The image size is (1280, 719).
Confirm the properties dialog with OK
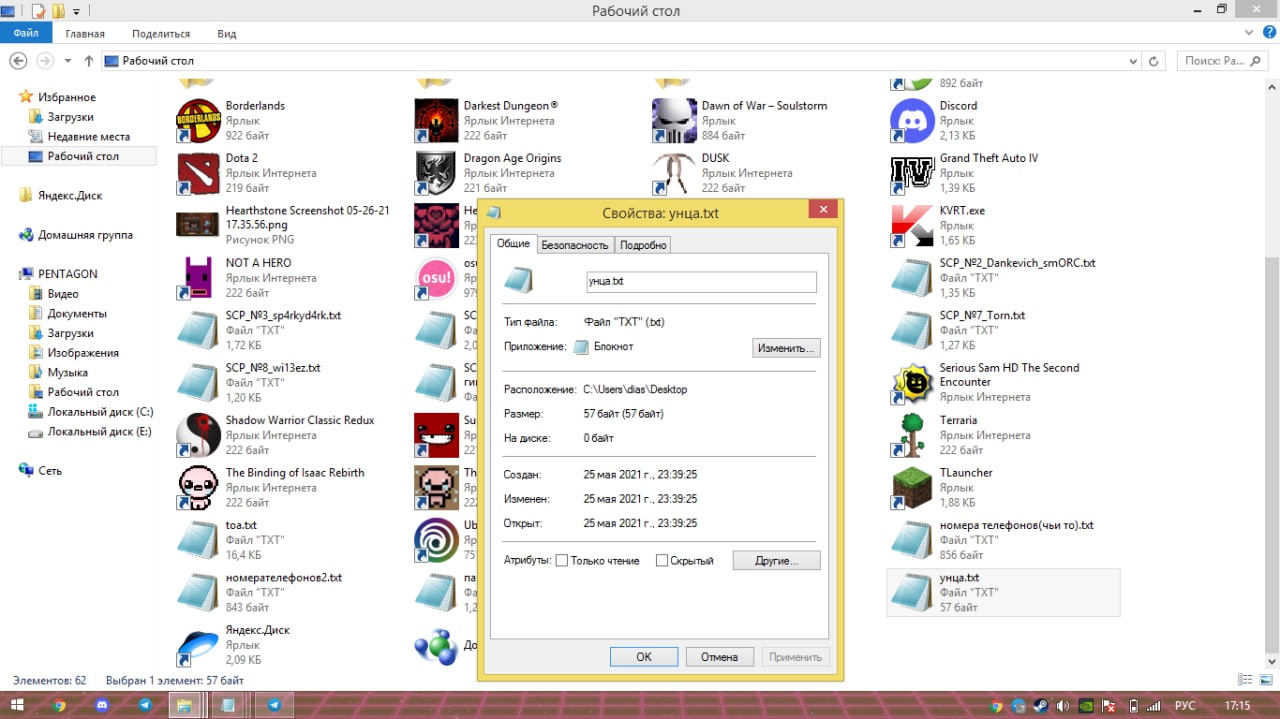pyautogui.click(x=644, y=657)
